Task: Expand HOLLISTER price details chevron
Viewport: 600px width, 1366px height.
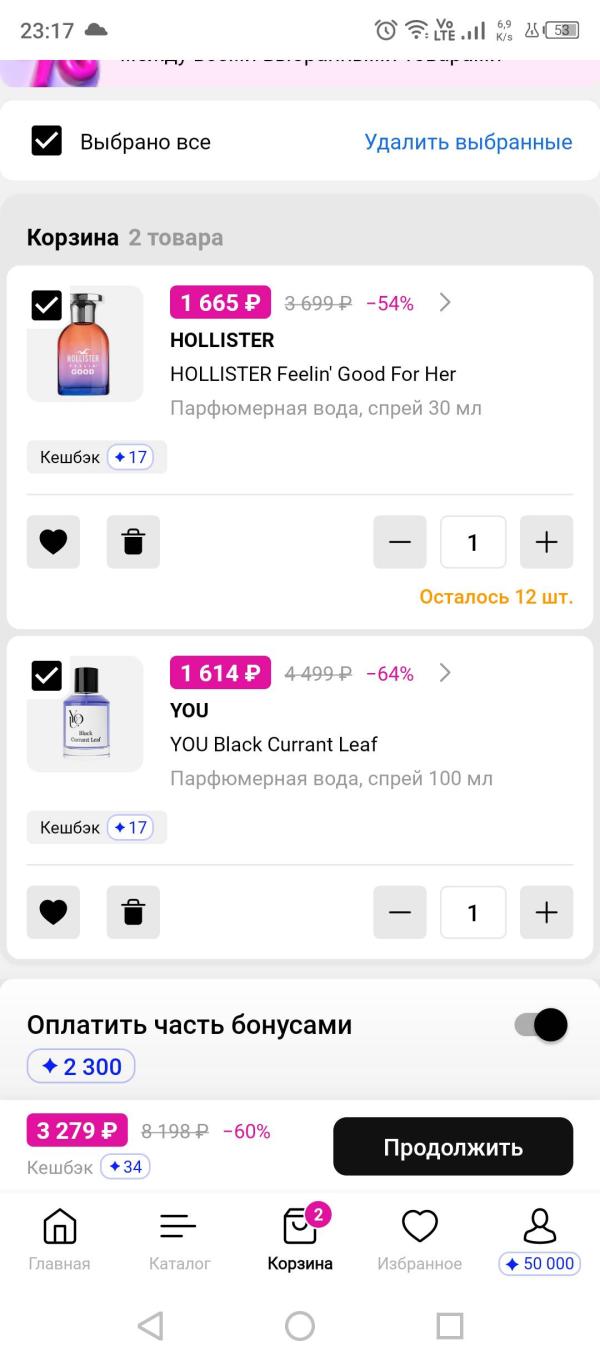Action: pos(445,303)
